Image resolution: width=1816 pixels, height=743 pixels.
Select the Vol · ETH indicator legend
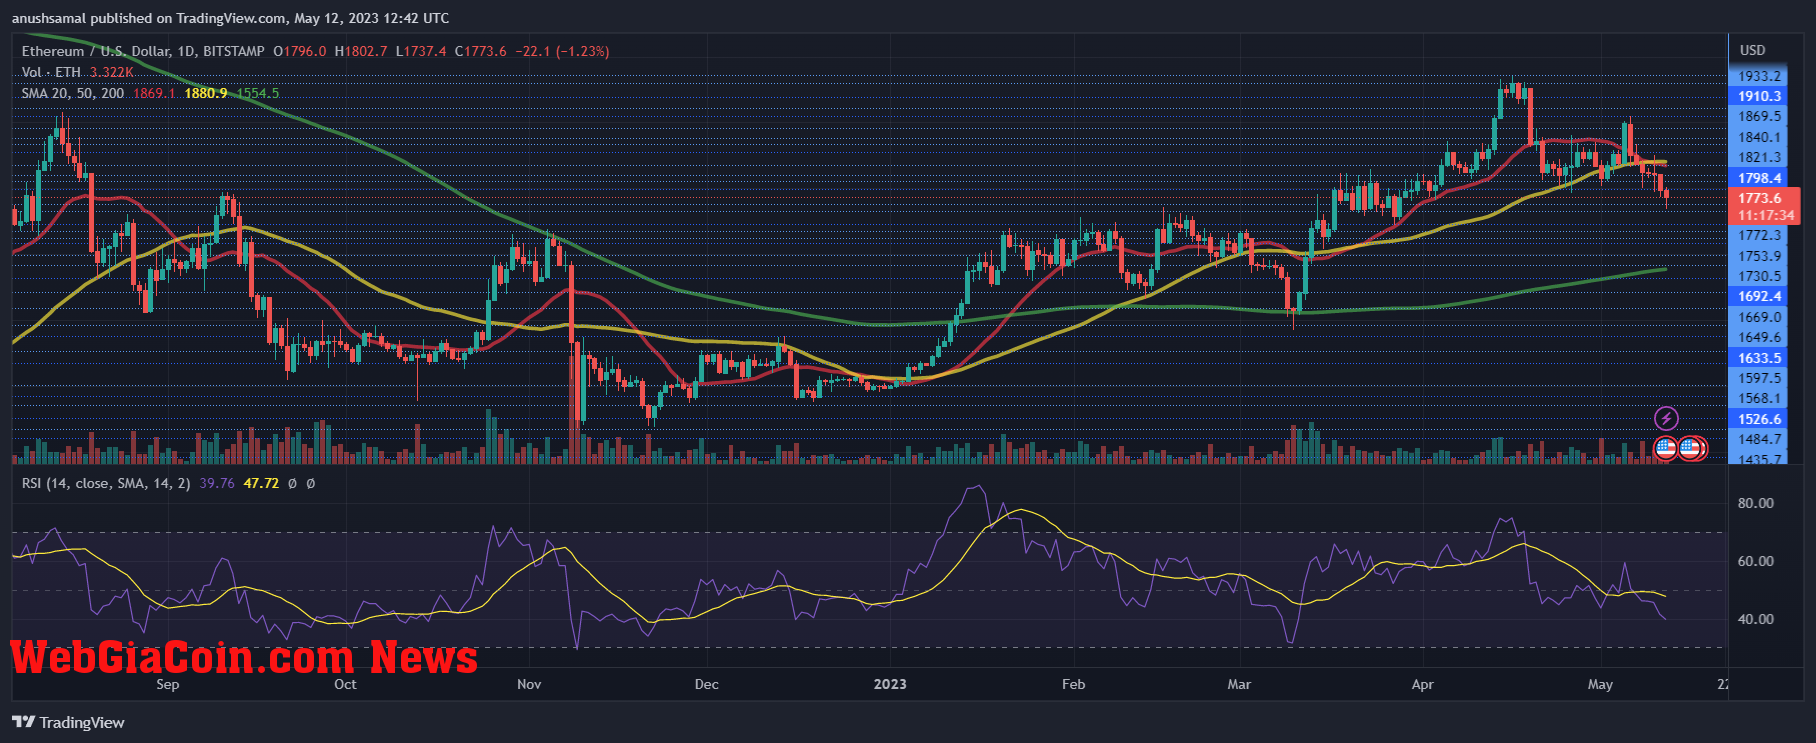pyautogui.click(x=51, y=72)
